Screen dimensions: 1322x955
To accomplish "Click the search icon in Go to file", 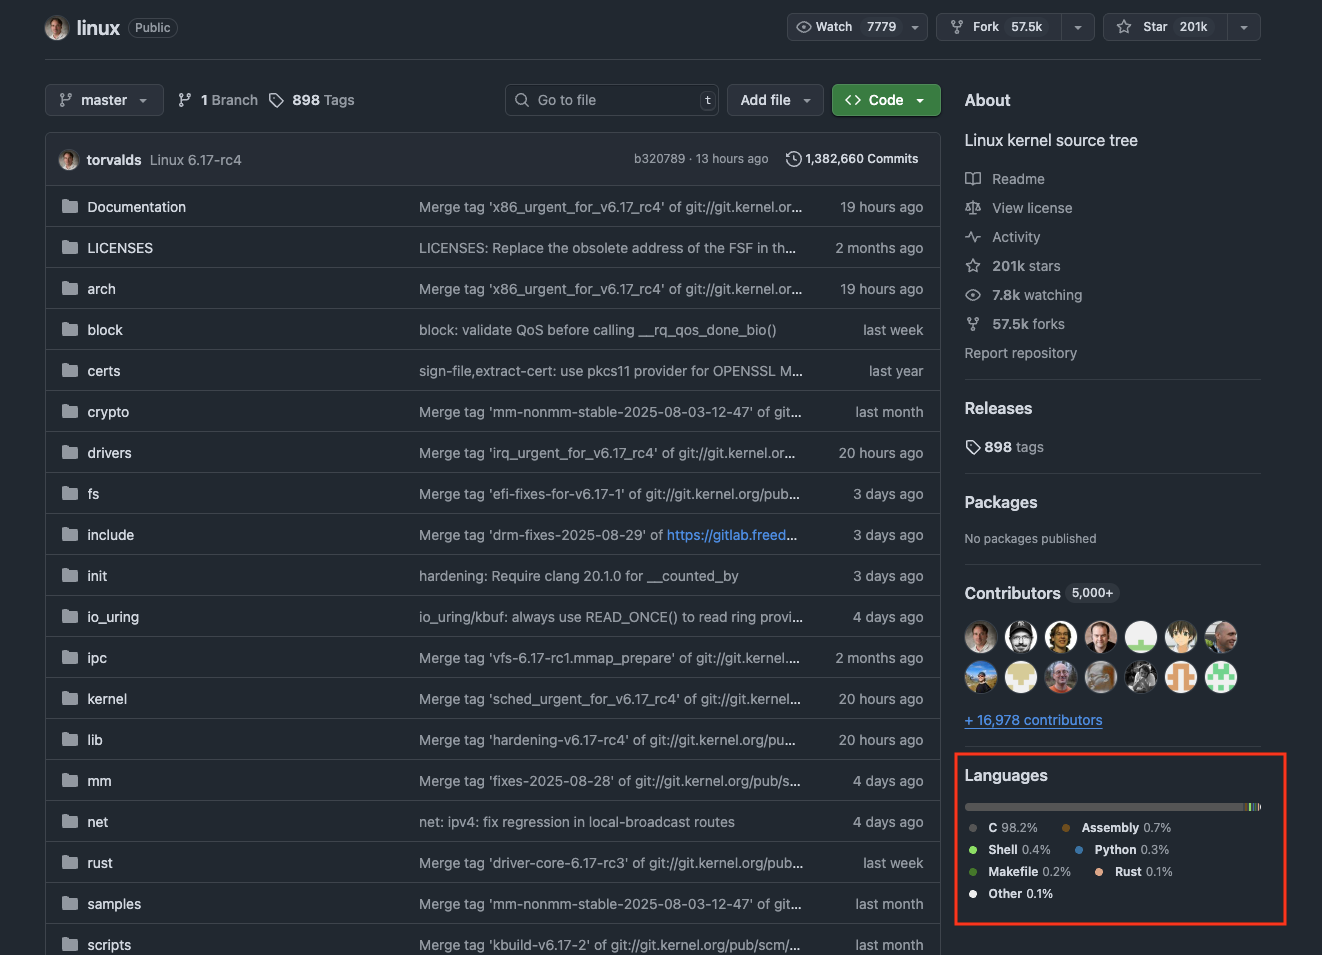I will (x=522, y=100).
